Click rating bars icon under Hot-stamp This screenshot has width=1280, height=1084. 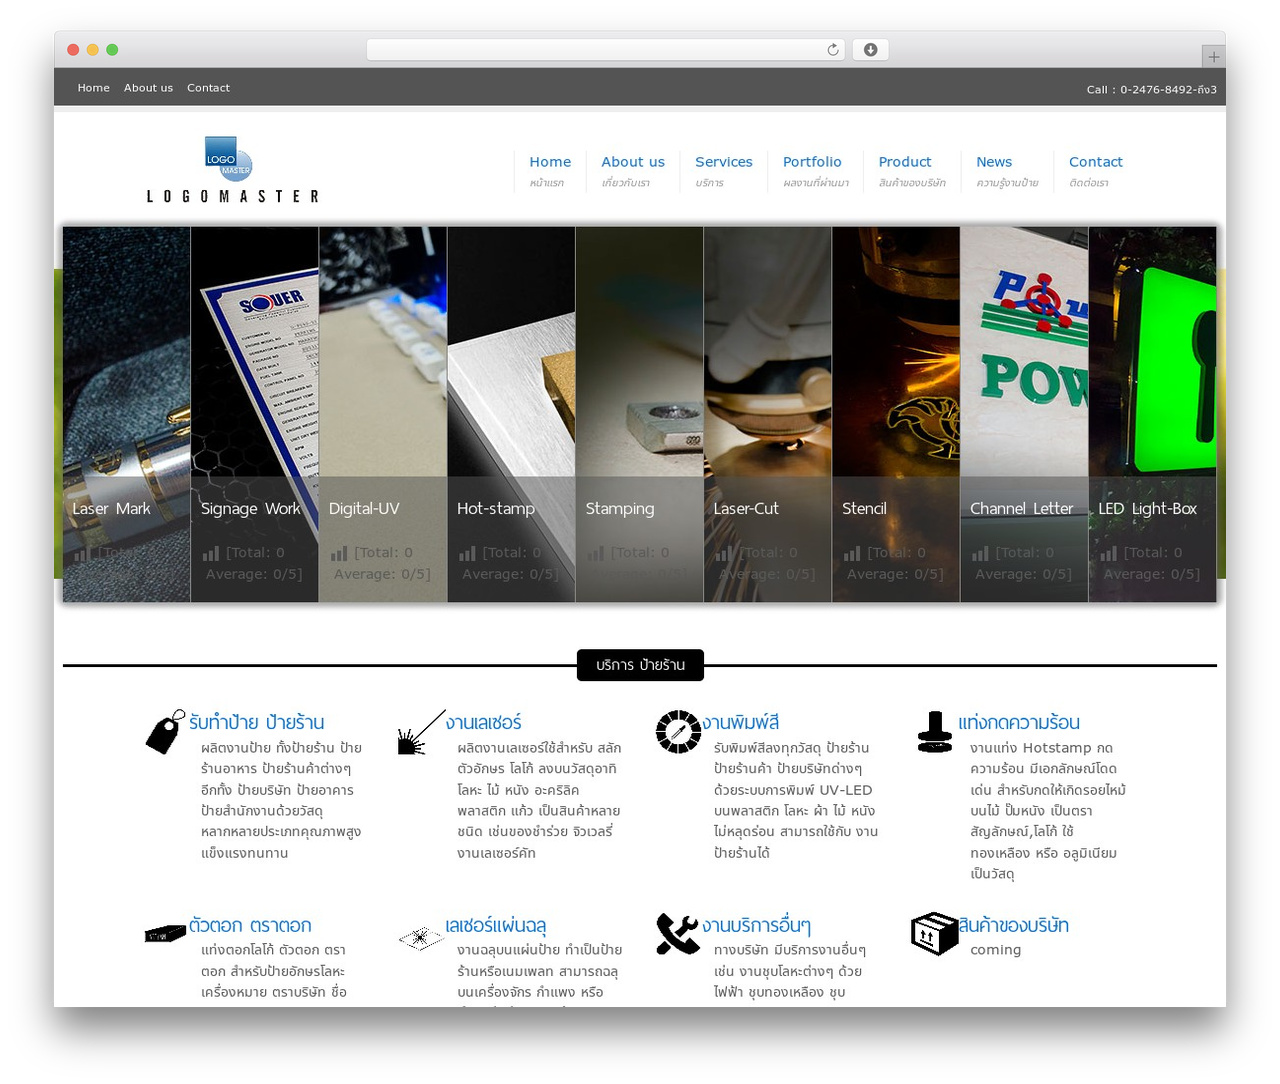[x=467, y=553]
